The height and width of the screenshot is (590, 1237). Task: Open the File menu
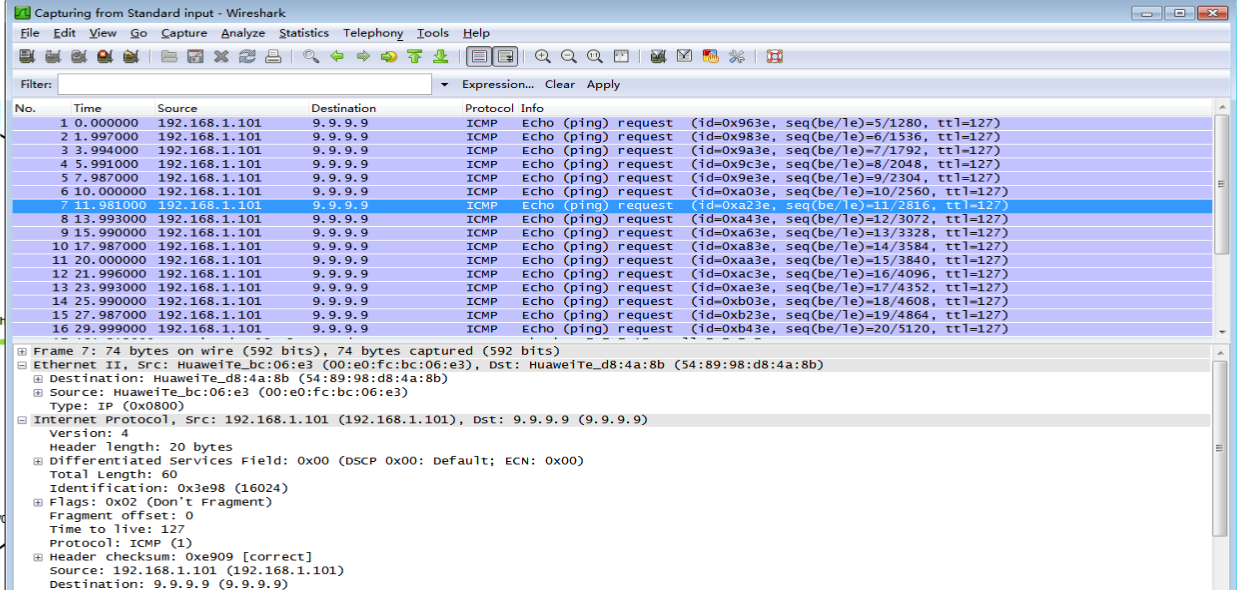[30, 33]
